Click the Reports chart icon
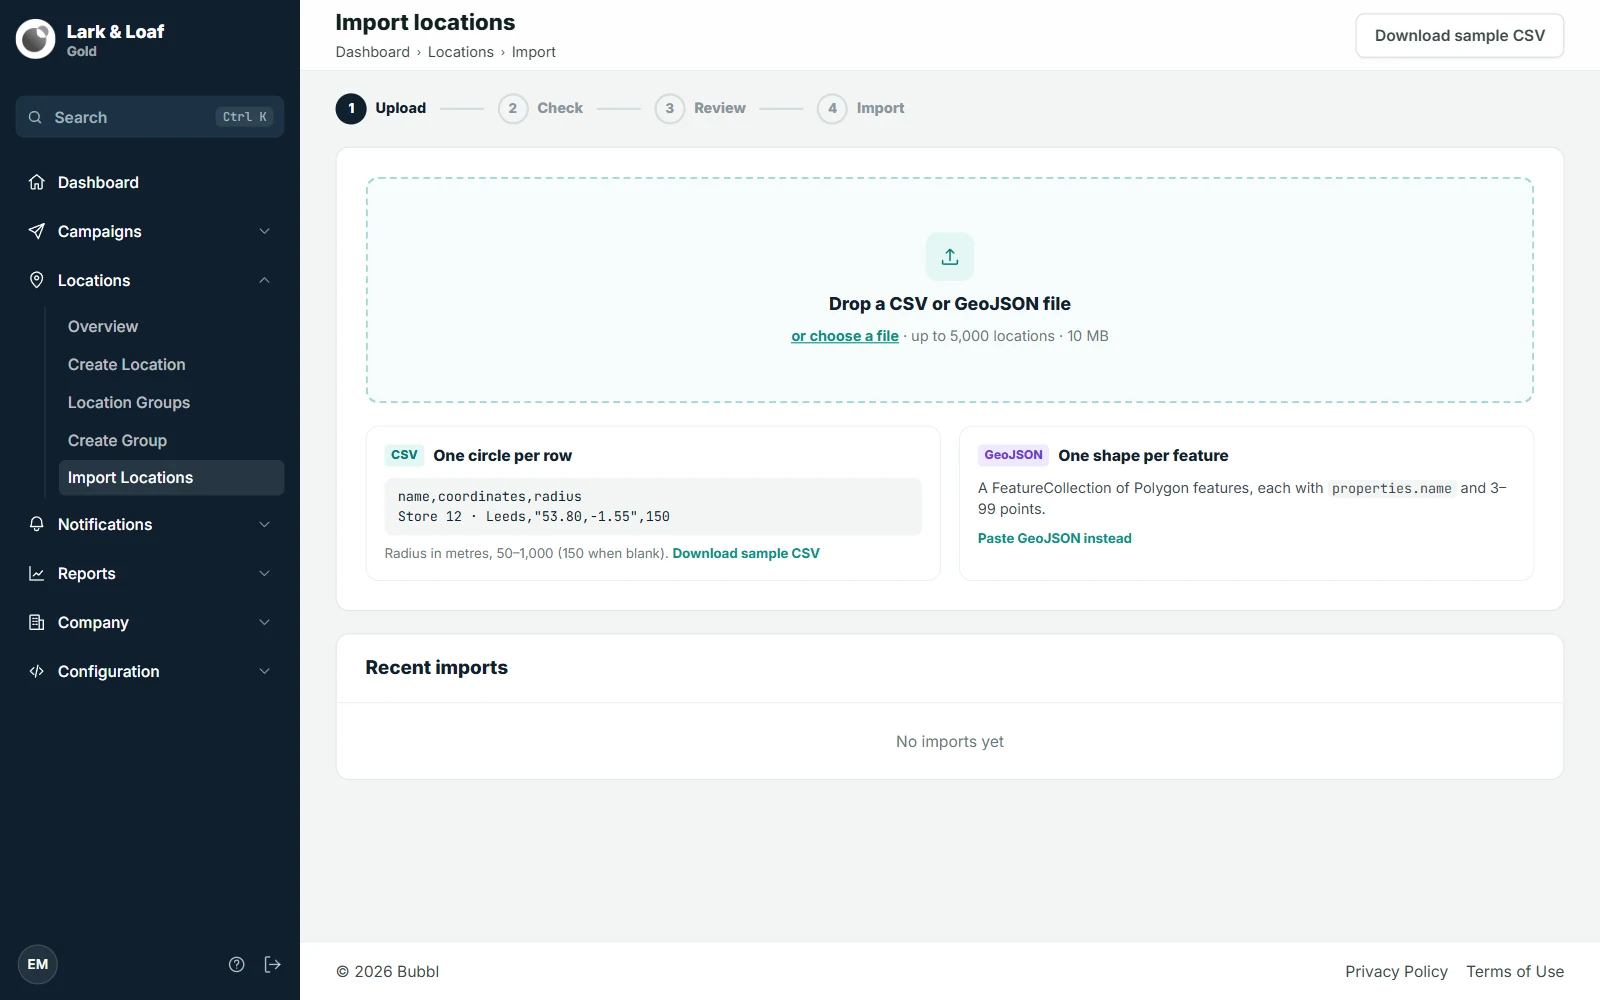The height and width of the screenshot is (1000, 1600). click(x=37, y=573)
